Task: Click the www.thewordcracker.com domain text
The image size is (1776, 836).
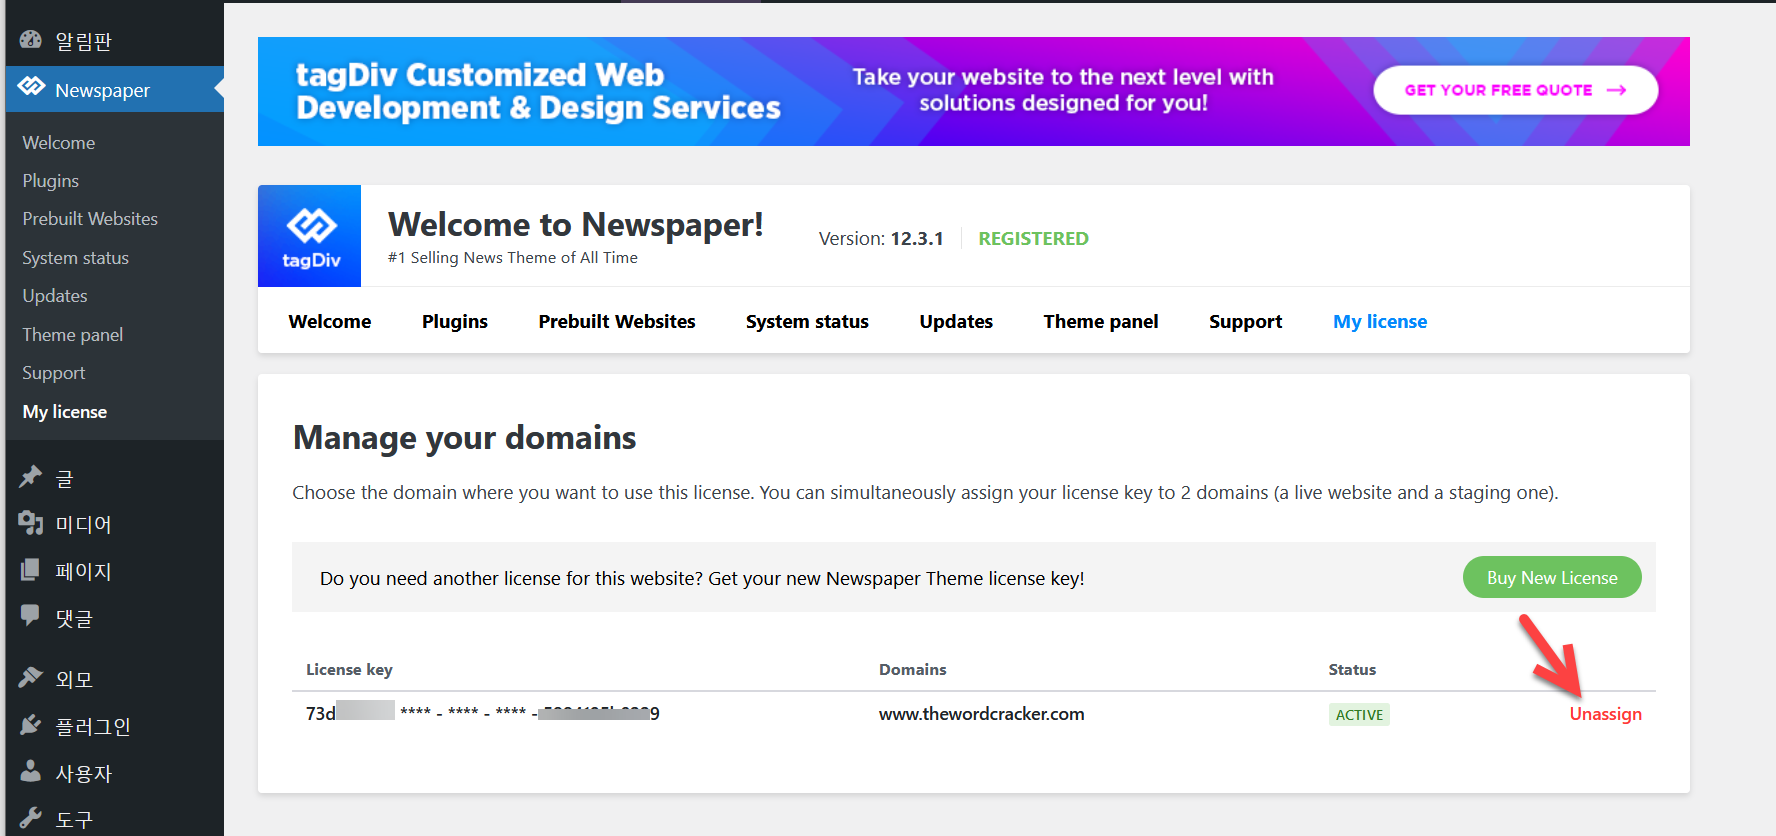Action: 981,714
